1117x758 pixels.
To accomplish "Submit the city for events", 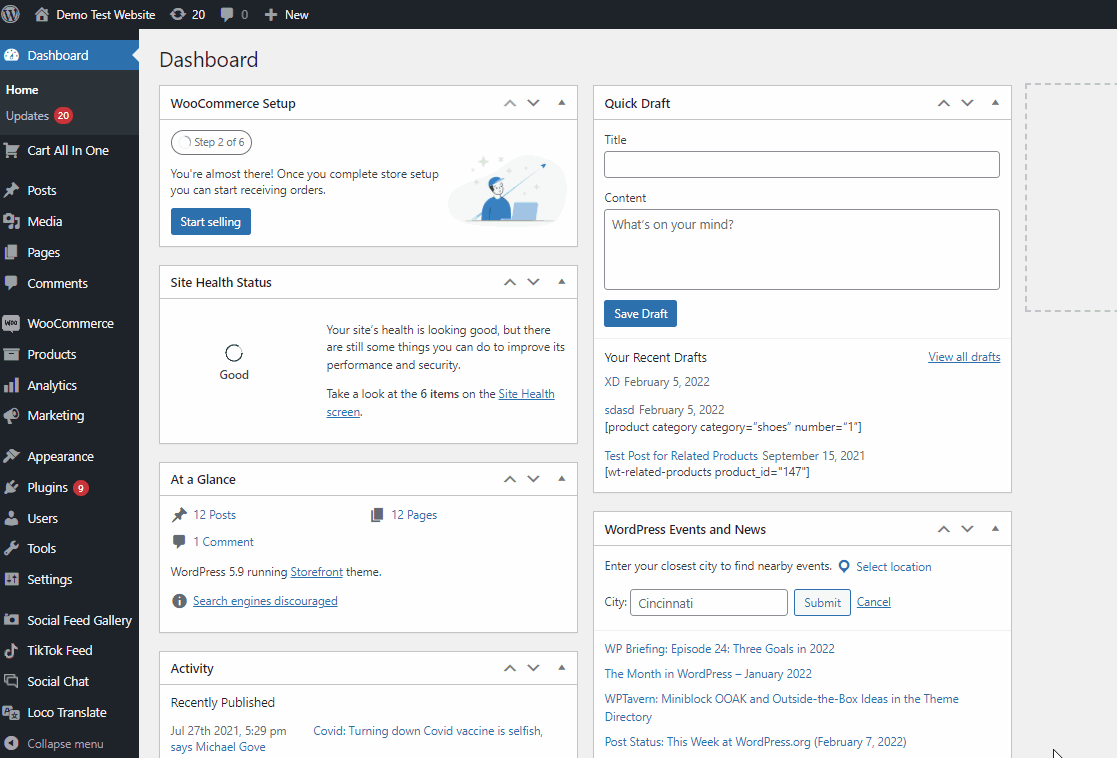I will pos(822,603).
